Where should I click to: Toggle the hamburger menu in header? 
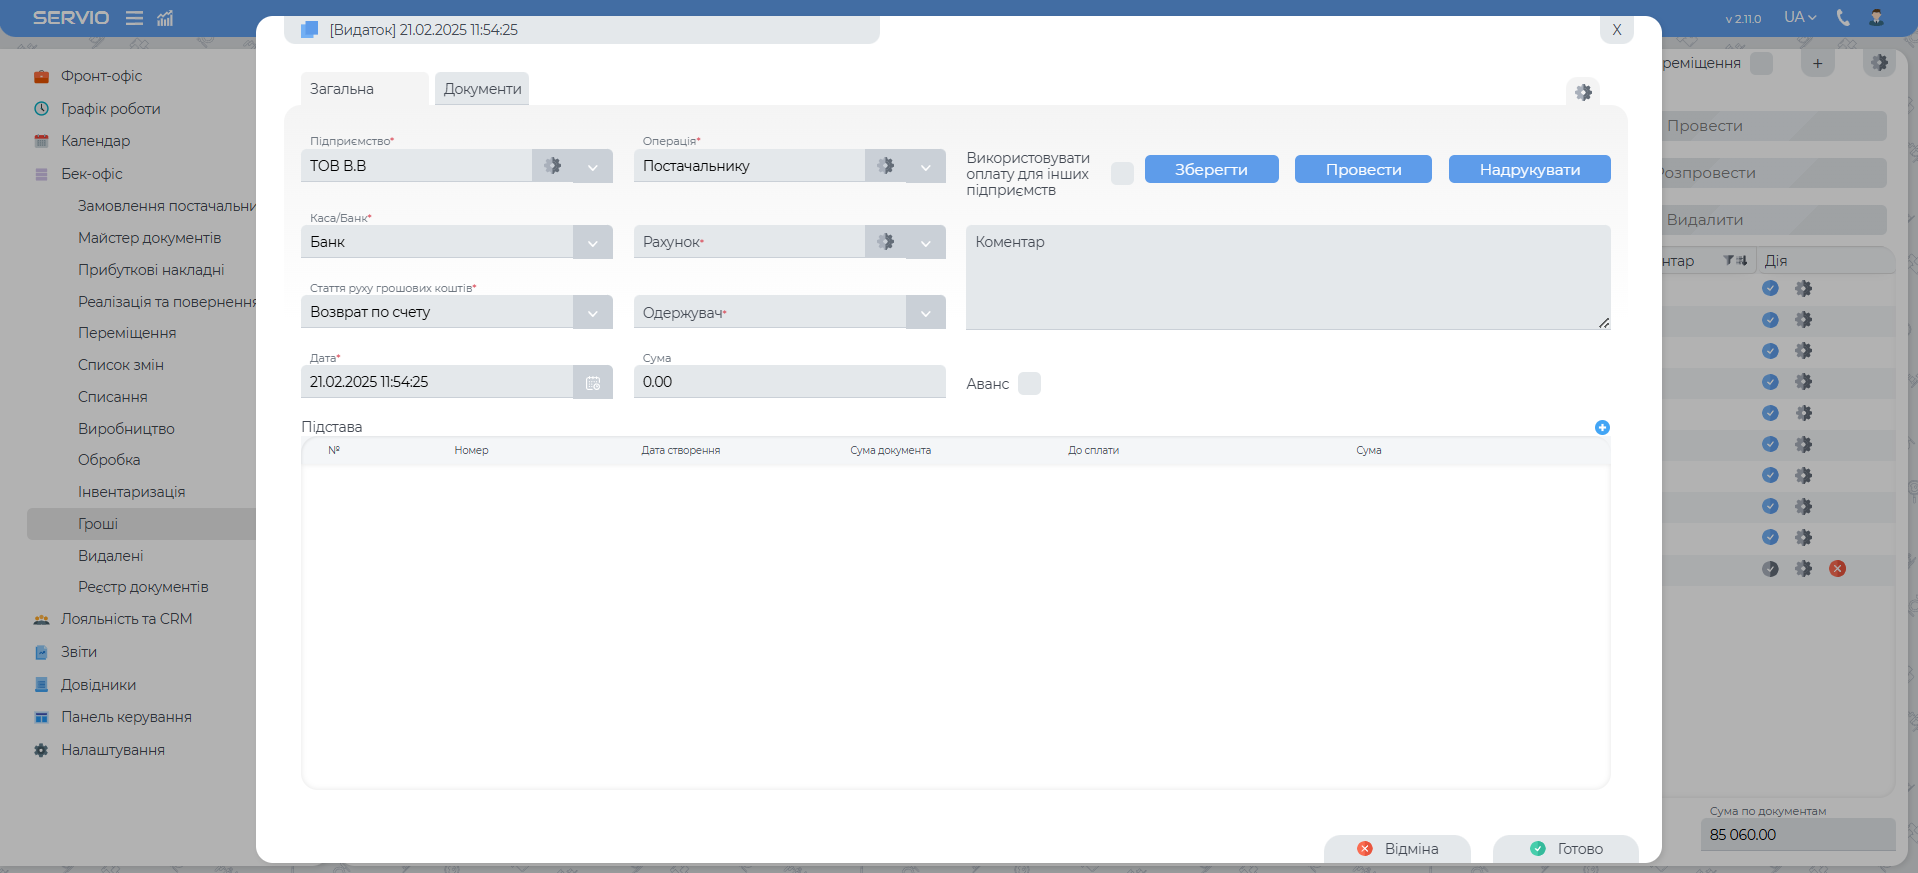pyautogui.click(x=134, y=18)
